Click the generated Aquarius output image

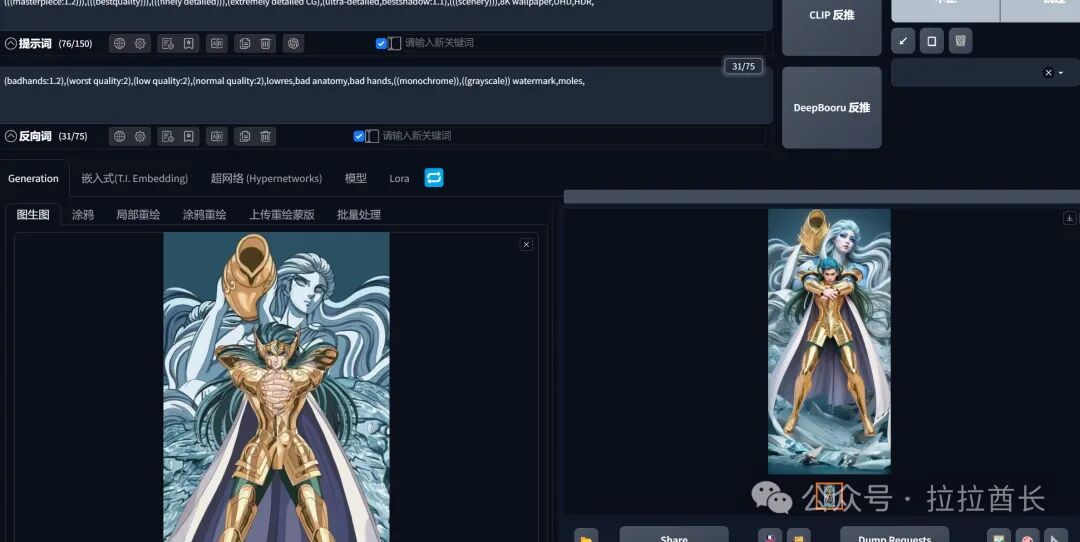coord(829,342)
